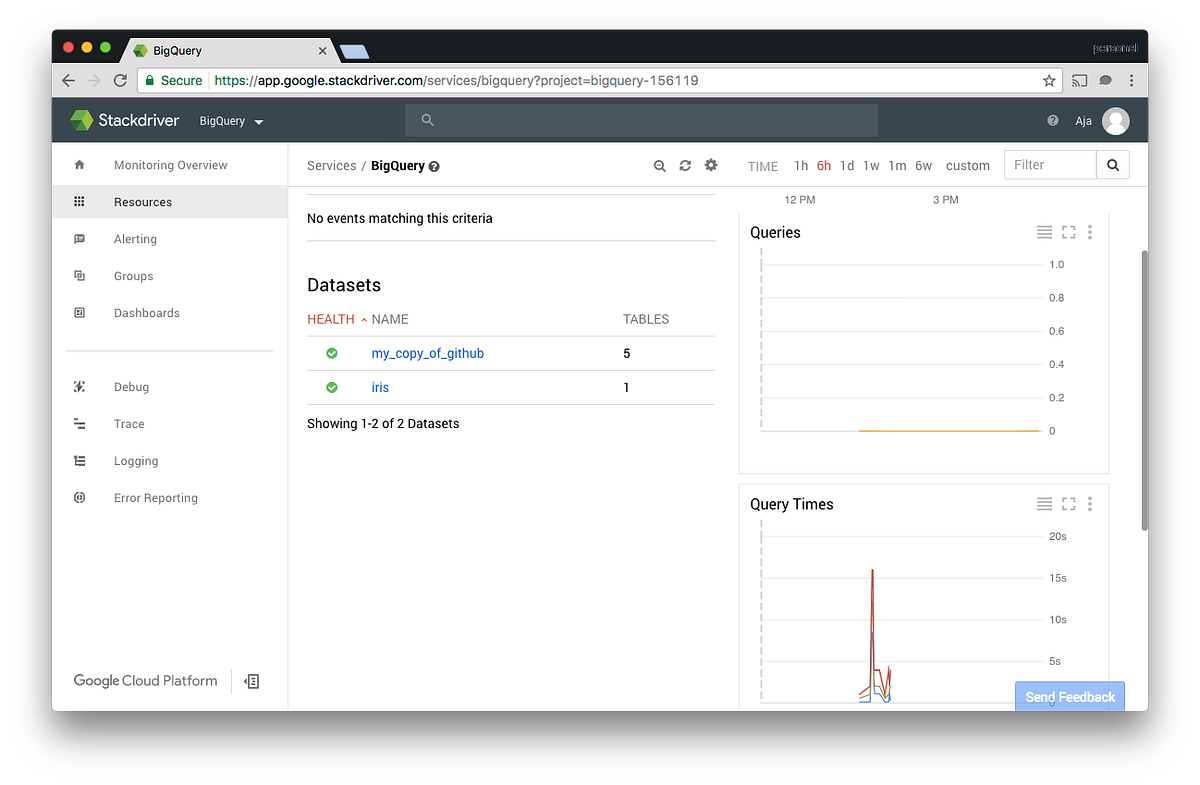
Task: Enable the custom time range
Action: (x=967, y=166)
